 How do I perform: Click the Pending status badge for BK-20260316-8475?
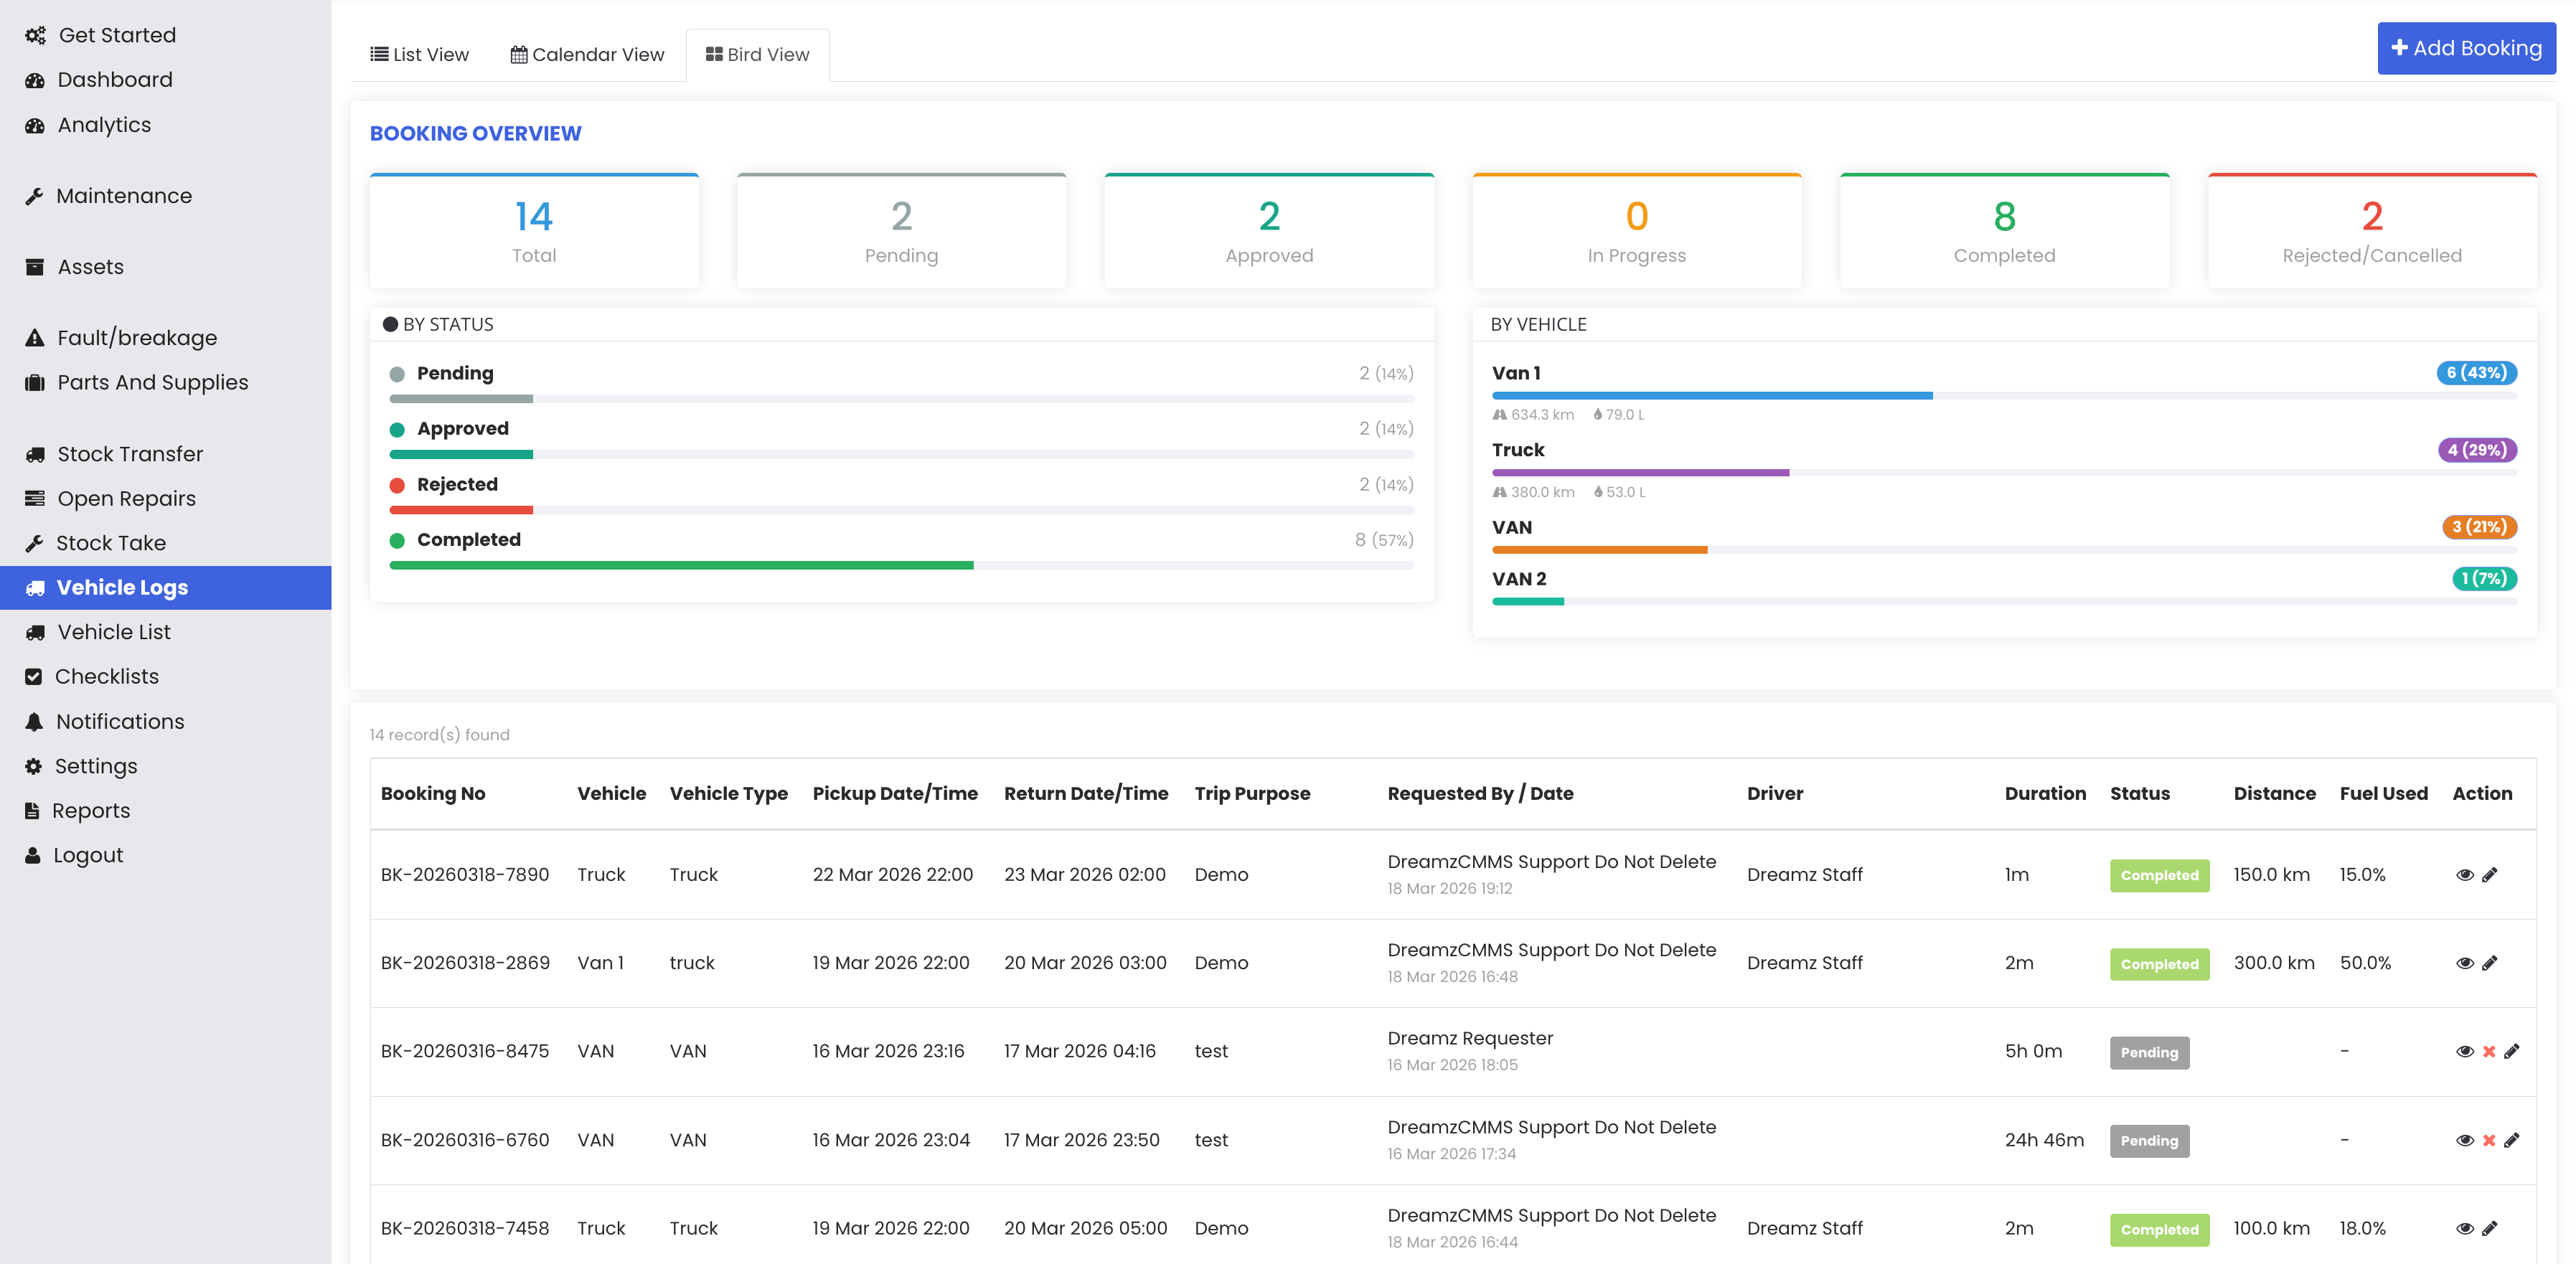(x=2149, y=1052)
